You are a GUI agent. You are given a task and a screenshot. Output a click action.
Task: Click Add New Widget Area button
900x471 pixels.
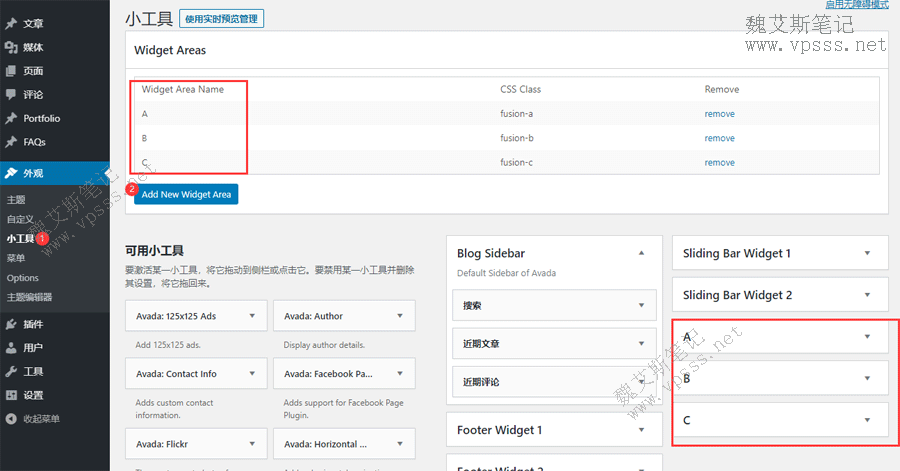pyautogui.click(x=186, y=194)
